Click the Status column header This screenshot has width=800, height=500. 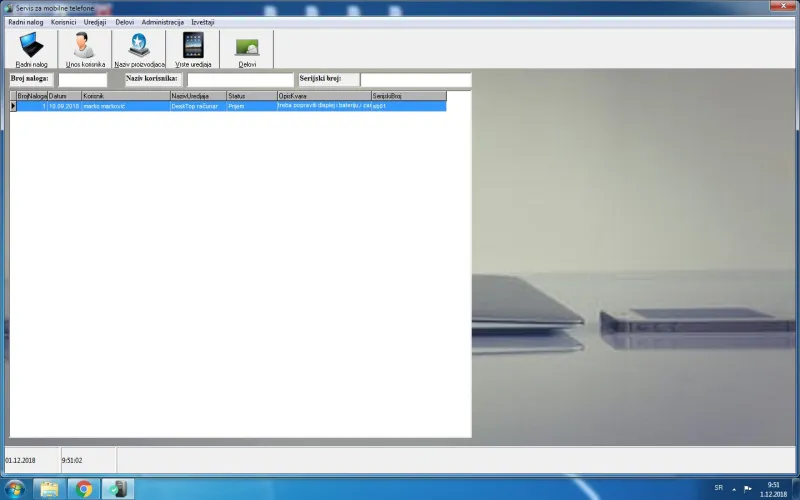252,96
